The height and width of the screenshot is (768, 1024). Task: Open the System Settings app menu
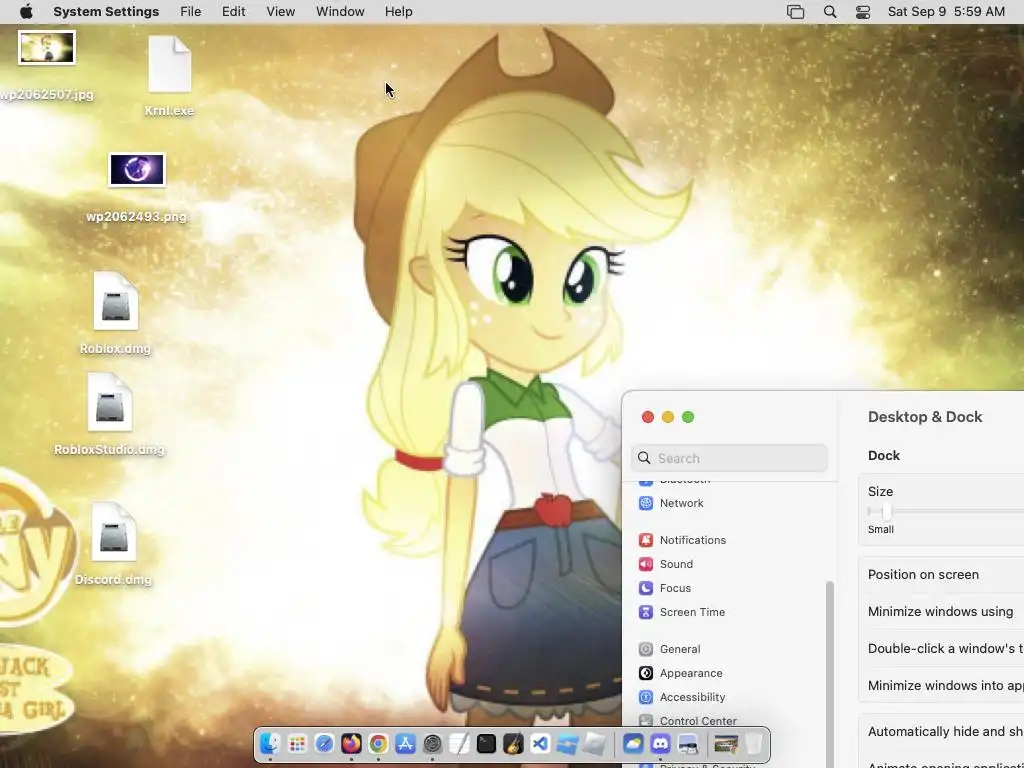pos(106,12)
